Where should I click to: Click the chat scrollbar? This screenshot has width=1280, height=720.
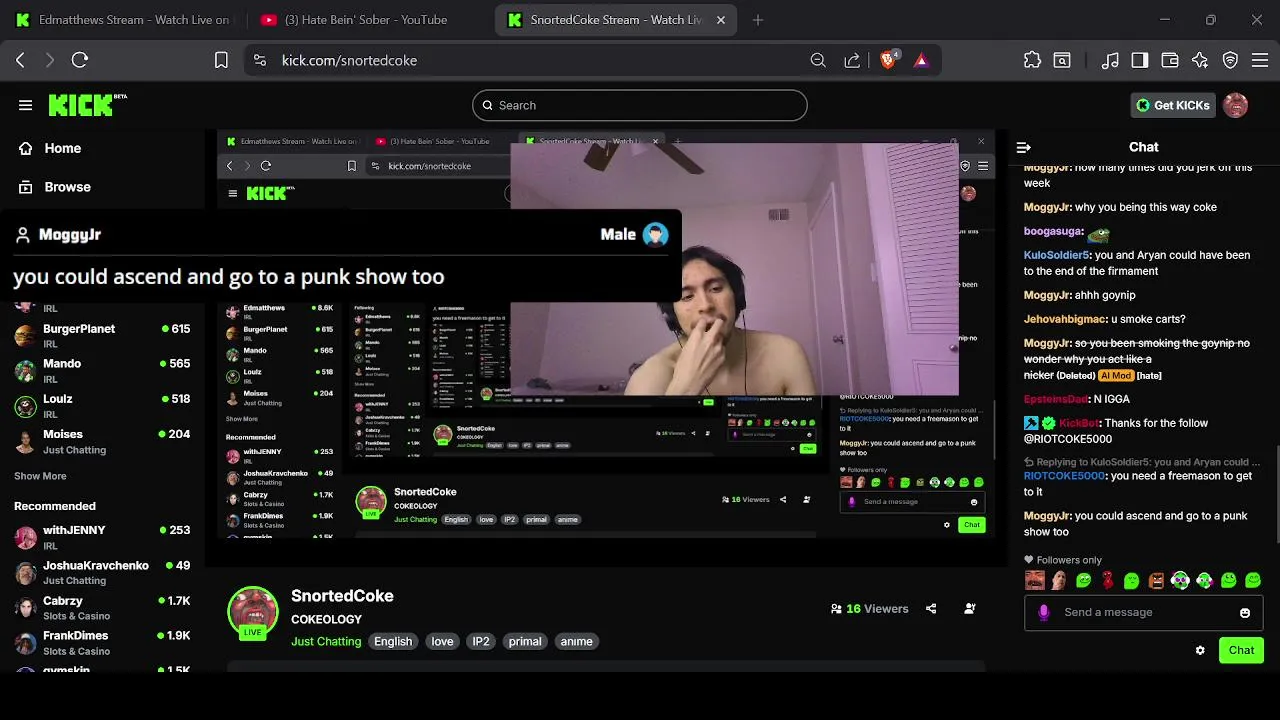(x=1276, y=492)
